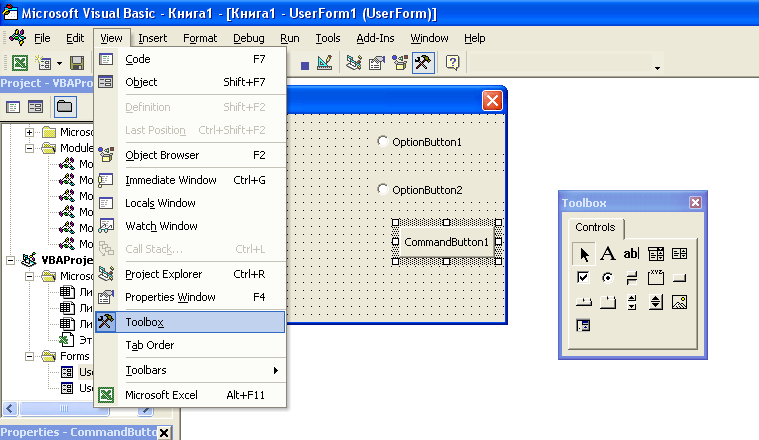Click the Project Explorer toolbar icon
This screenshot has height=440, width=759.
tap(354, 63)
